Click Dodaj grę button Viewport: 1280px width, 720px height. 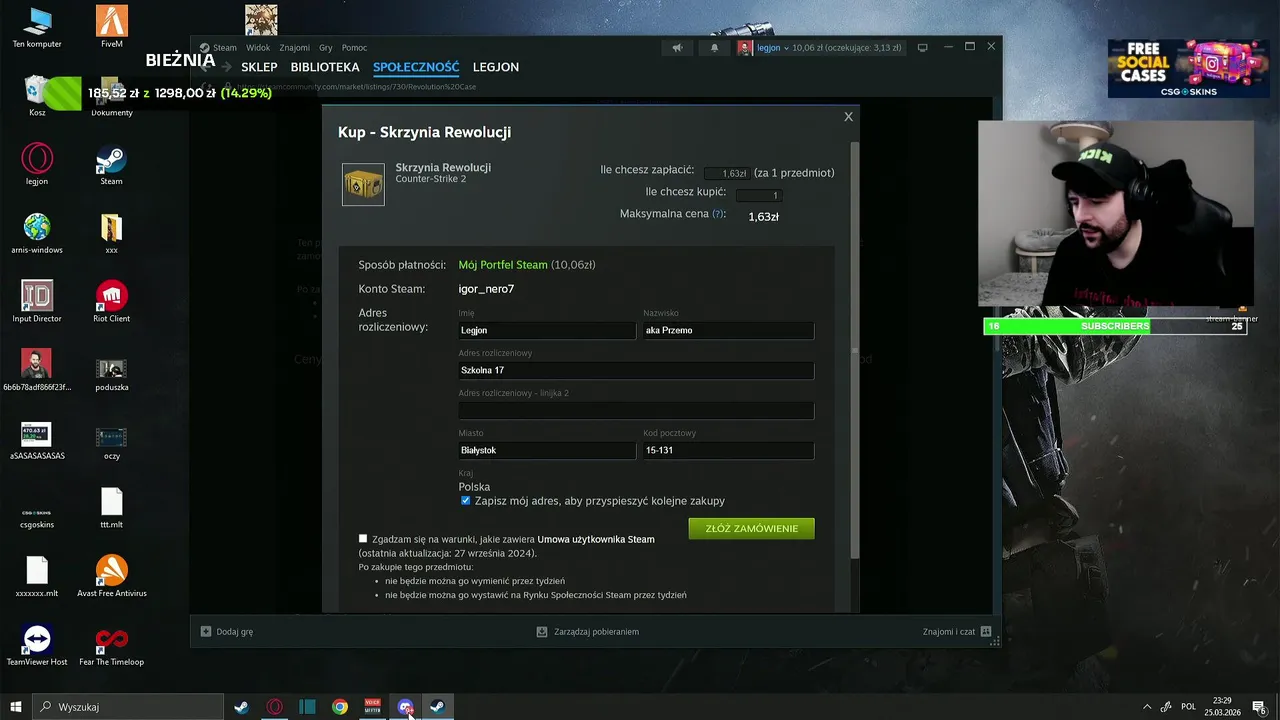click(227, 632)
